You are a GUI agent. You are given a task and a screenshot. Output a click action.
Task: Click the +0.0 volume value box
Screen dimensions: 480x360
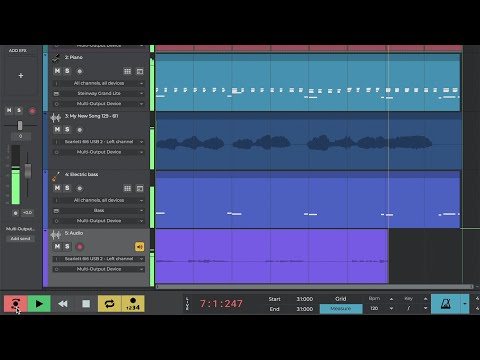(27, 213)
